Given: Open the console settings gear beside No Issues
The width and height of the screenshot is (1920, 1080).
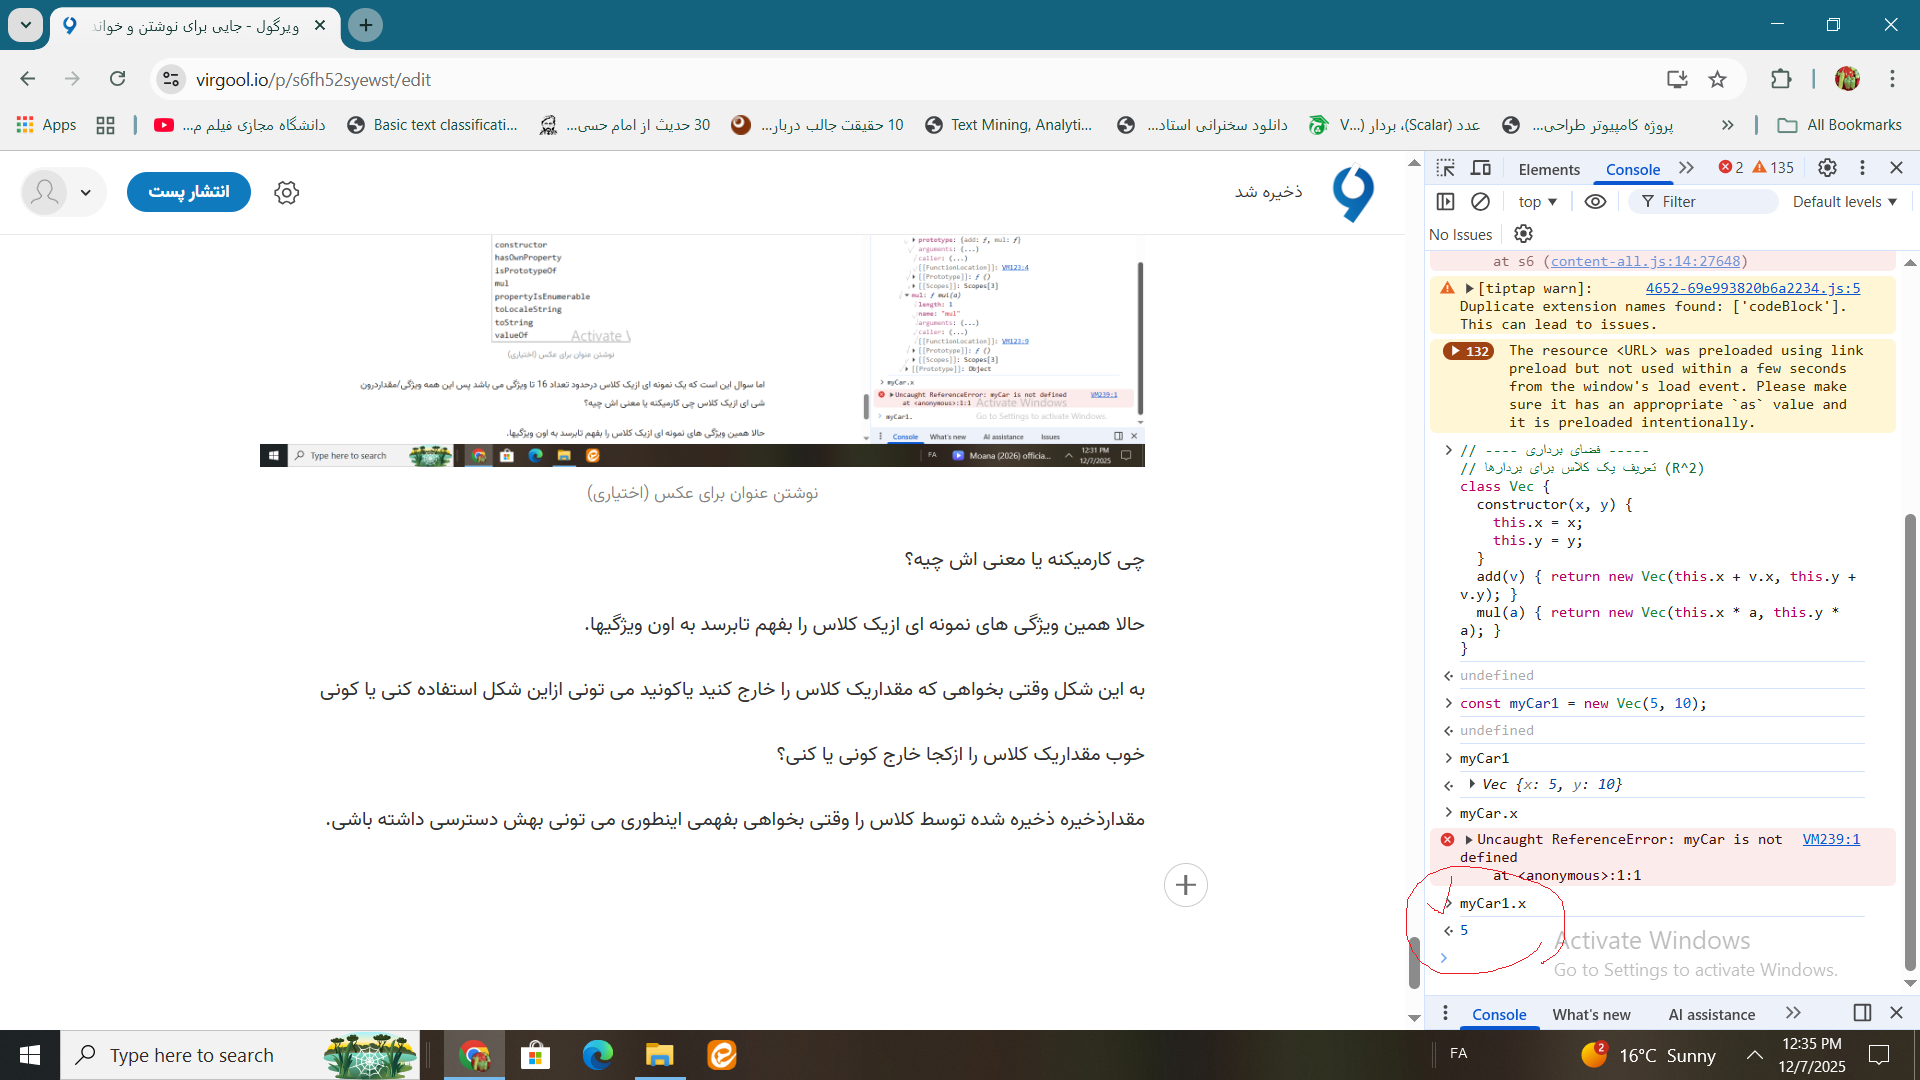Looking at the screenshot, I should (x=1523, y=234).
